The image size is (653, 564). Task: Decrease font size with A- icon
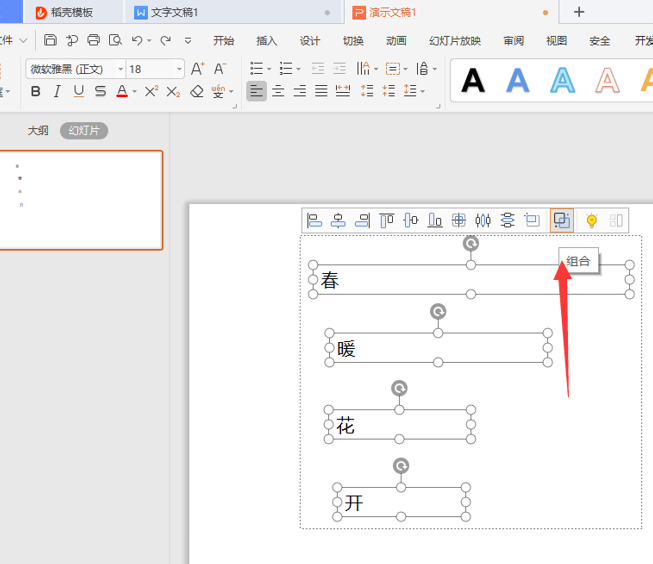click(x=219, y=69)
